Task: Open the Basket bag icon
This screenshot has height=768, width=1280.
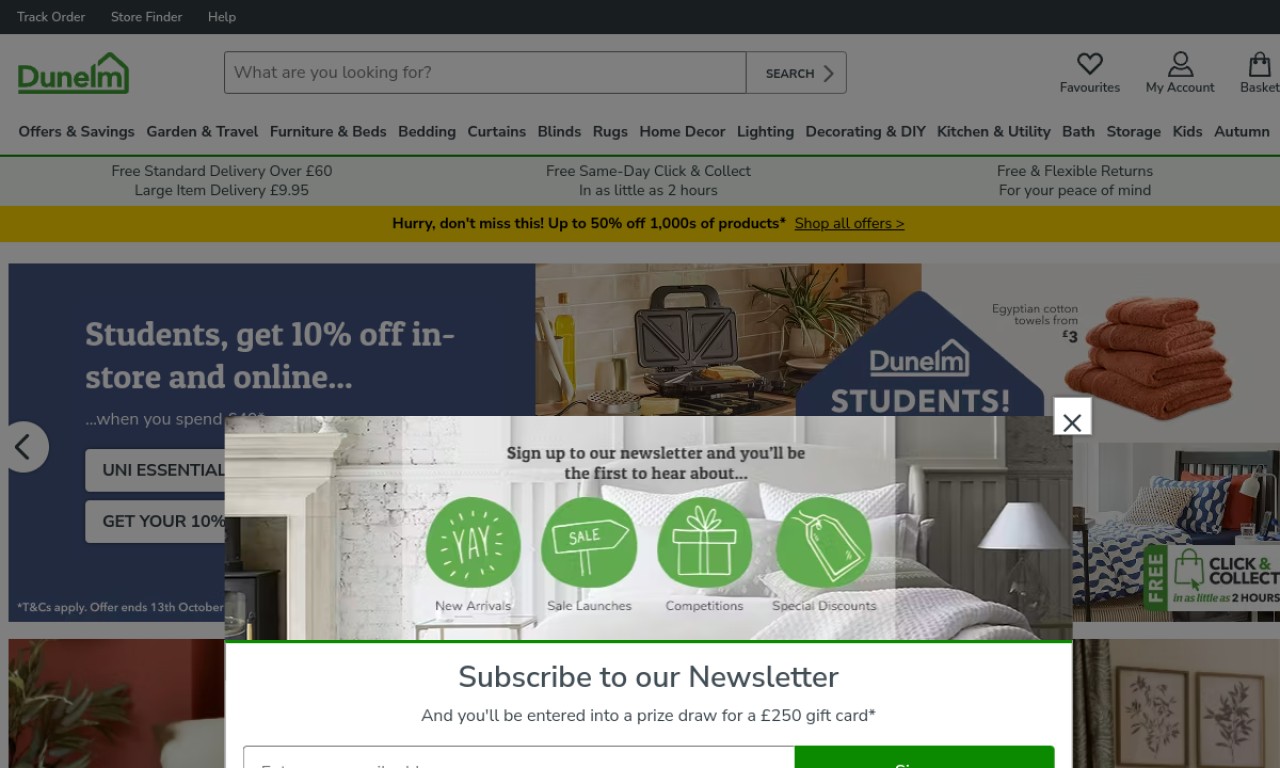Action: point(1259,64)
